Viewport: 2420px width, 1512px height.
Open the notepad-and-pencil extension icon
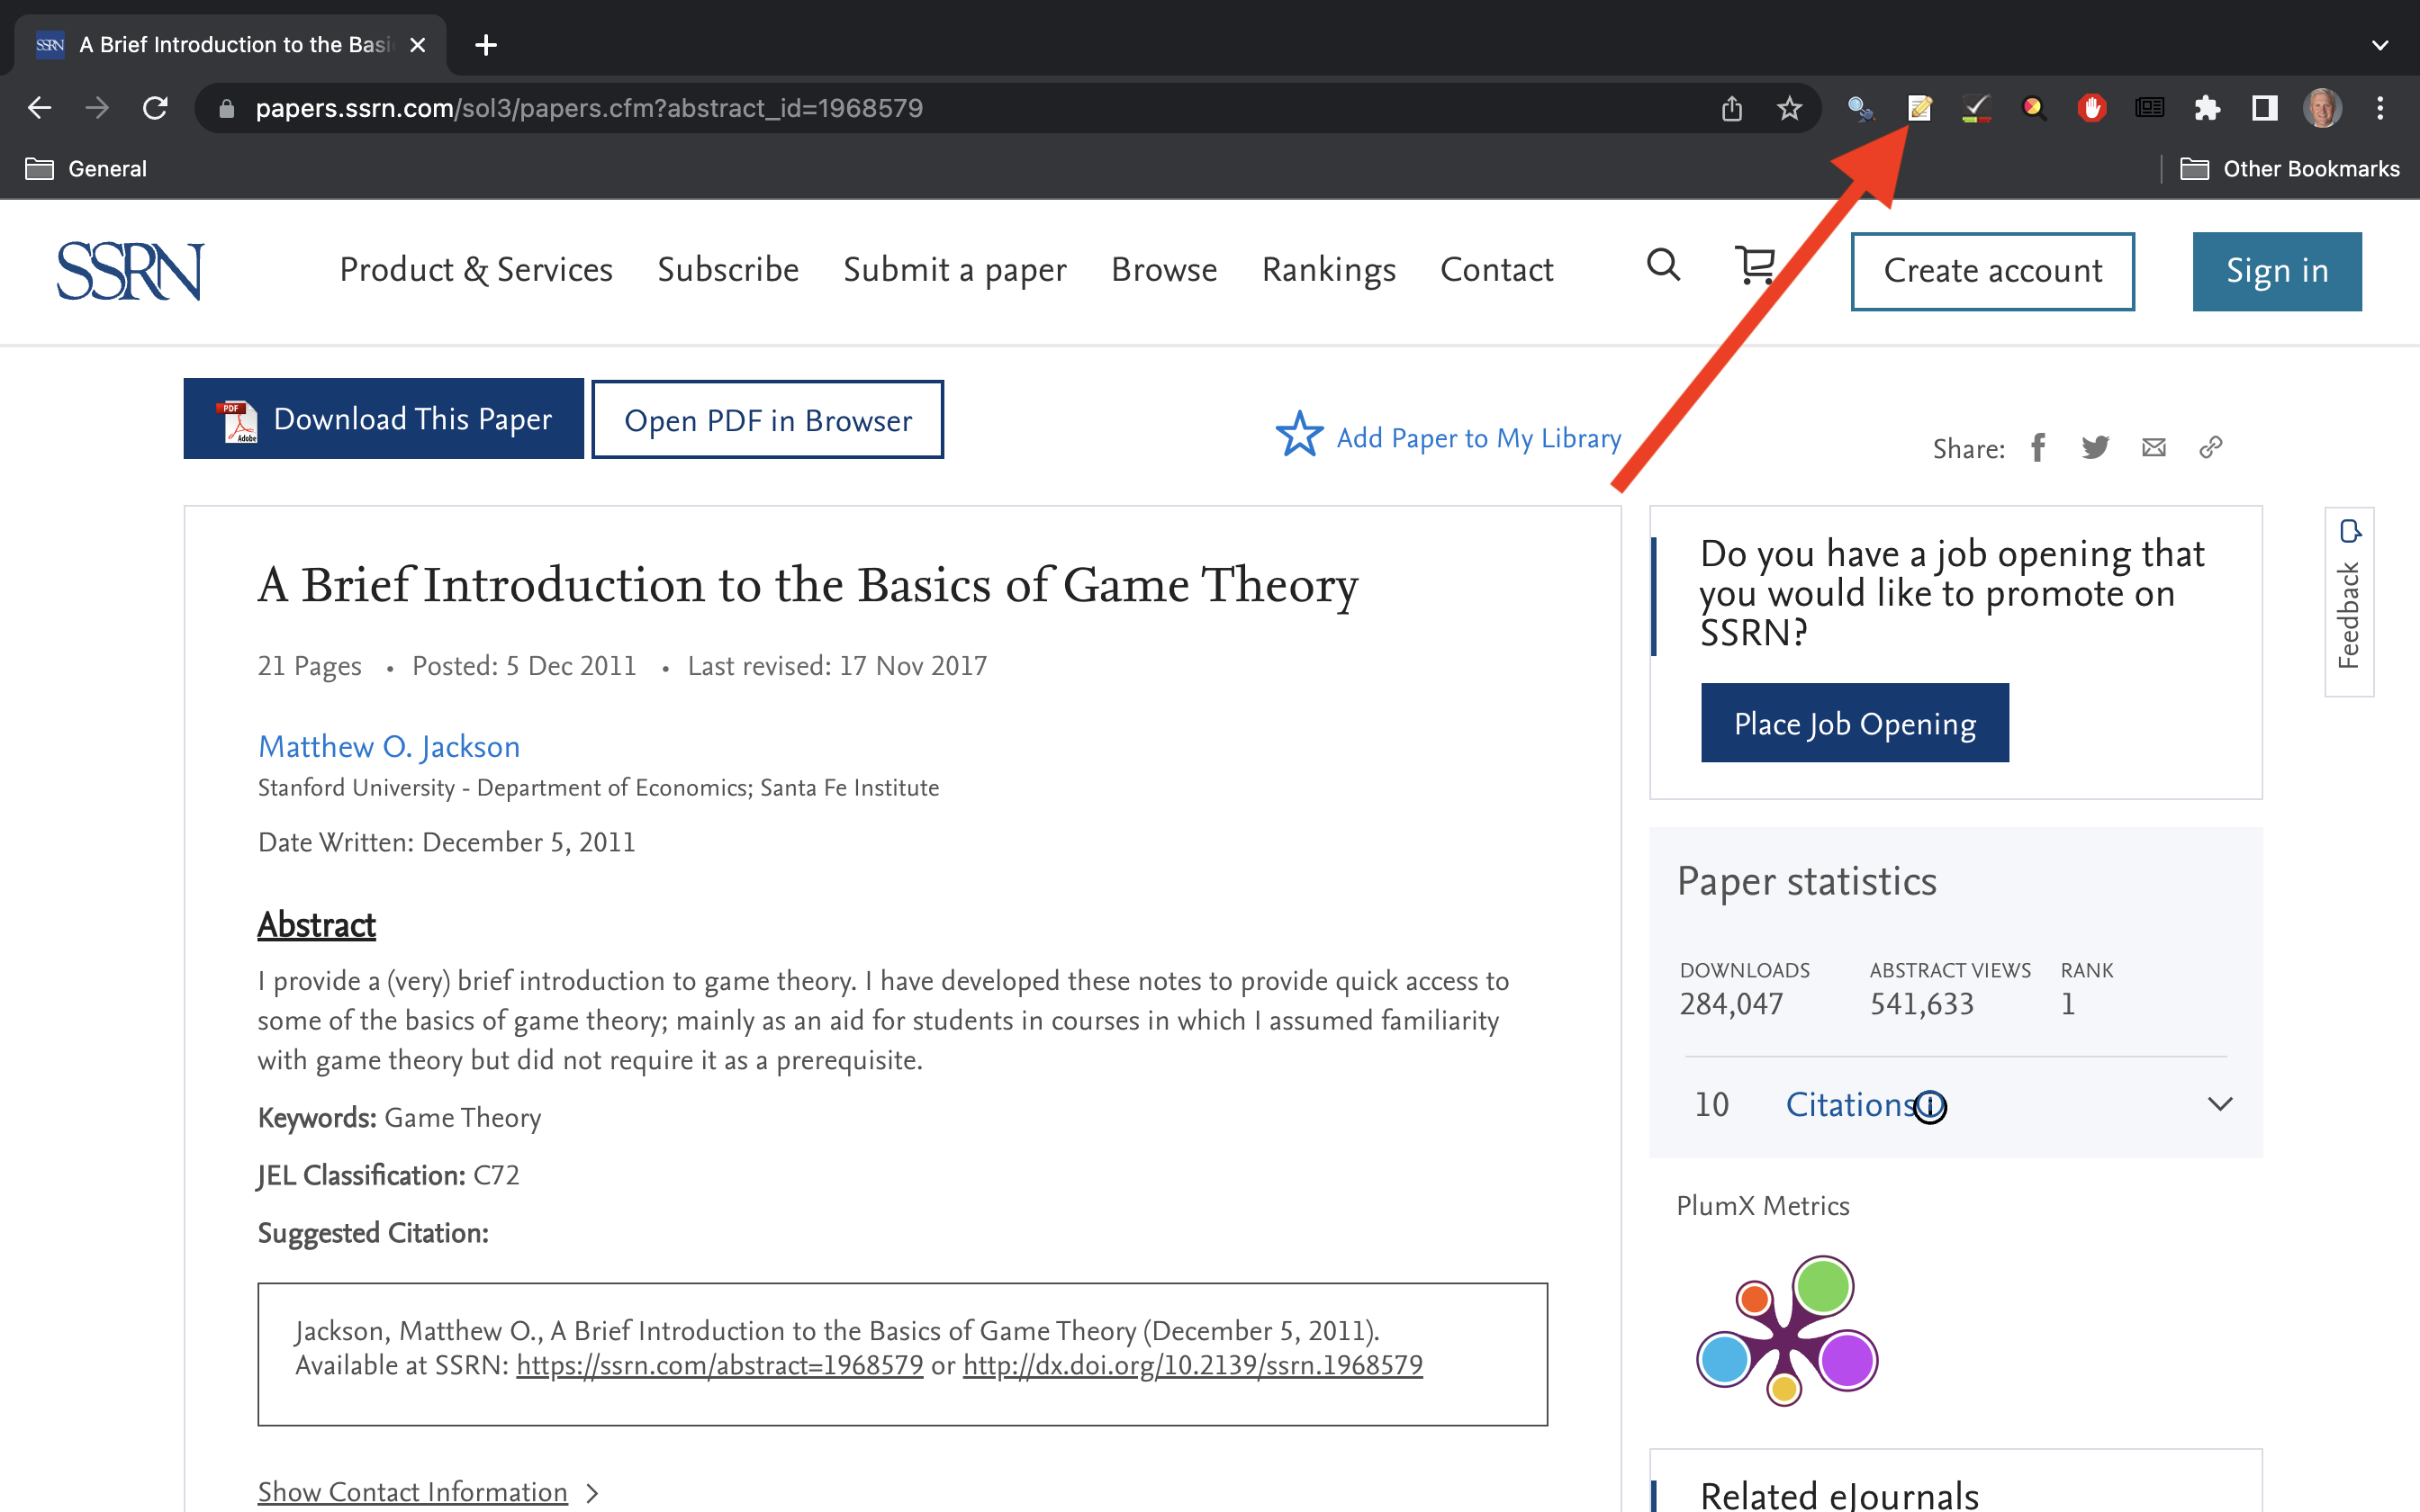click(1919, 108)
